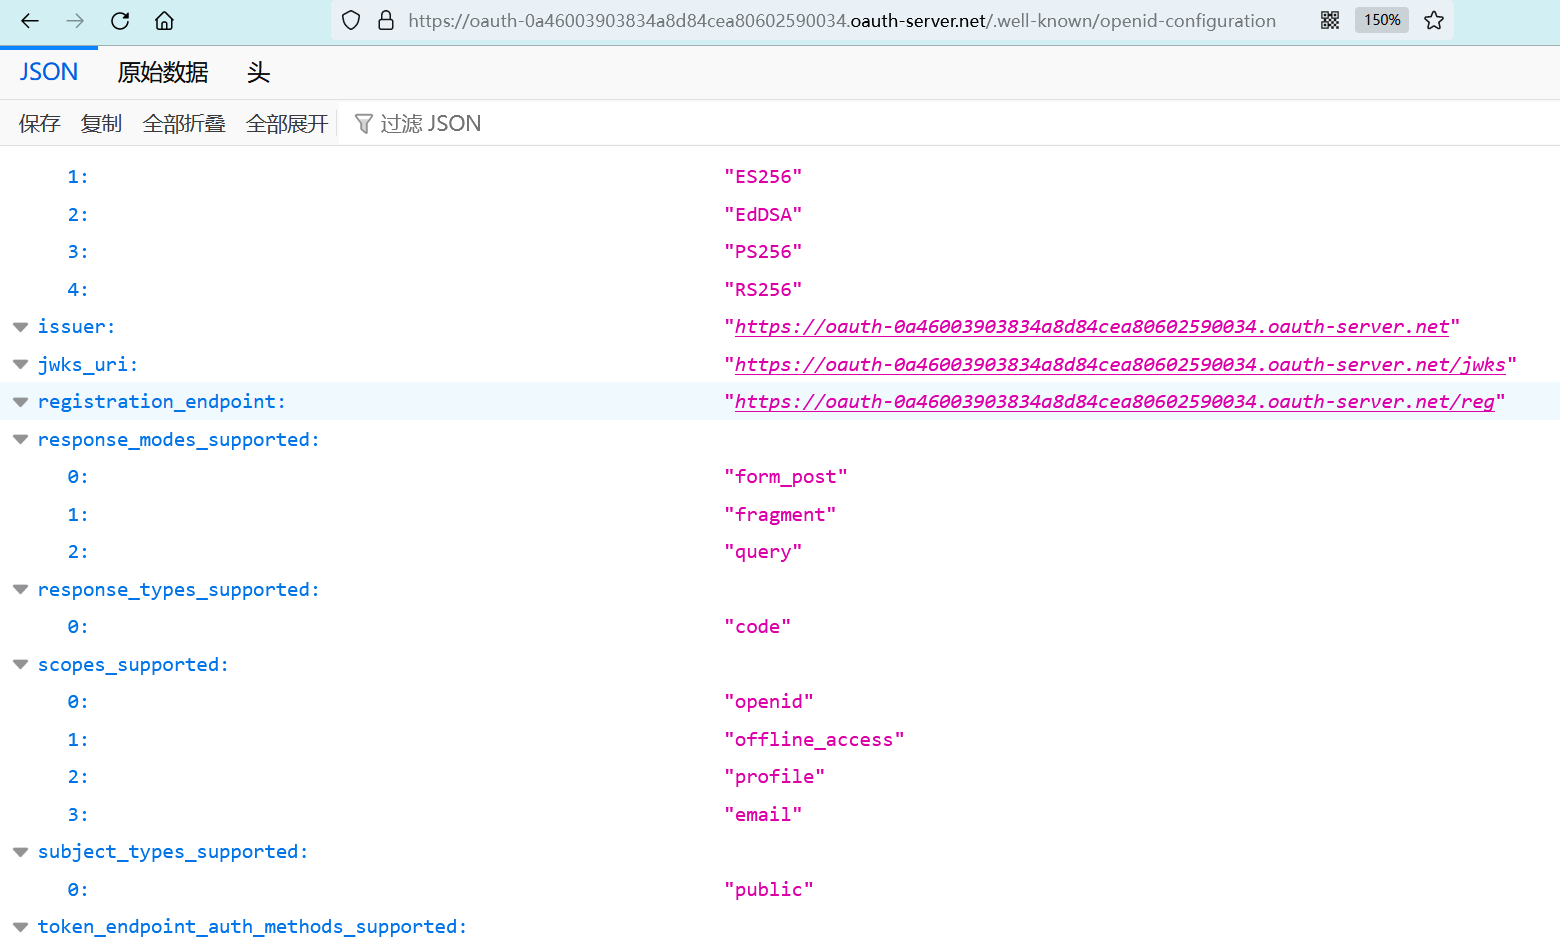Open the QR code icon in address bar
This screenshot has width=1560, height=943.
1330,21
